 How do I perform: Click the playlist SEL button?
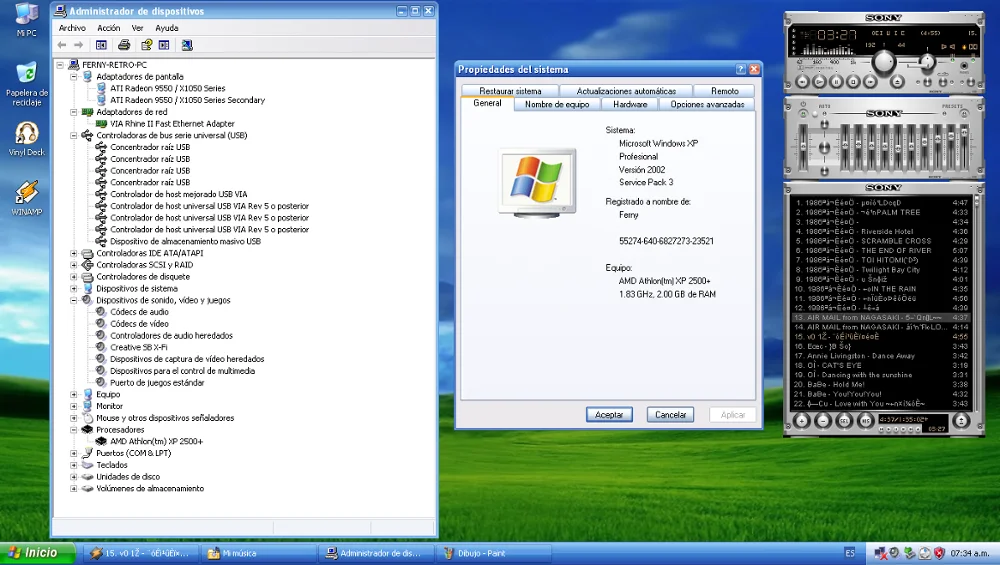coord(844,421)
